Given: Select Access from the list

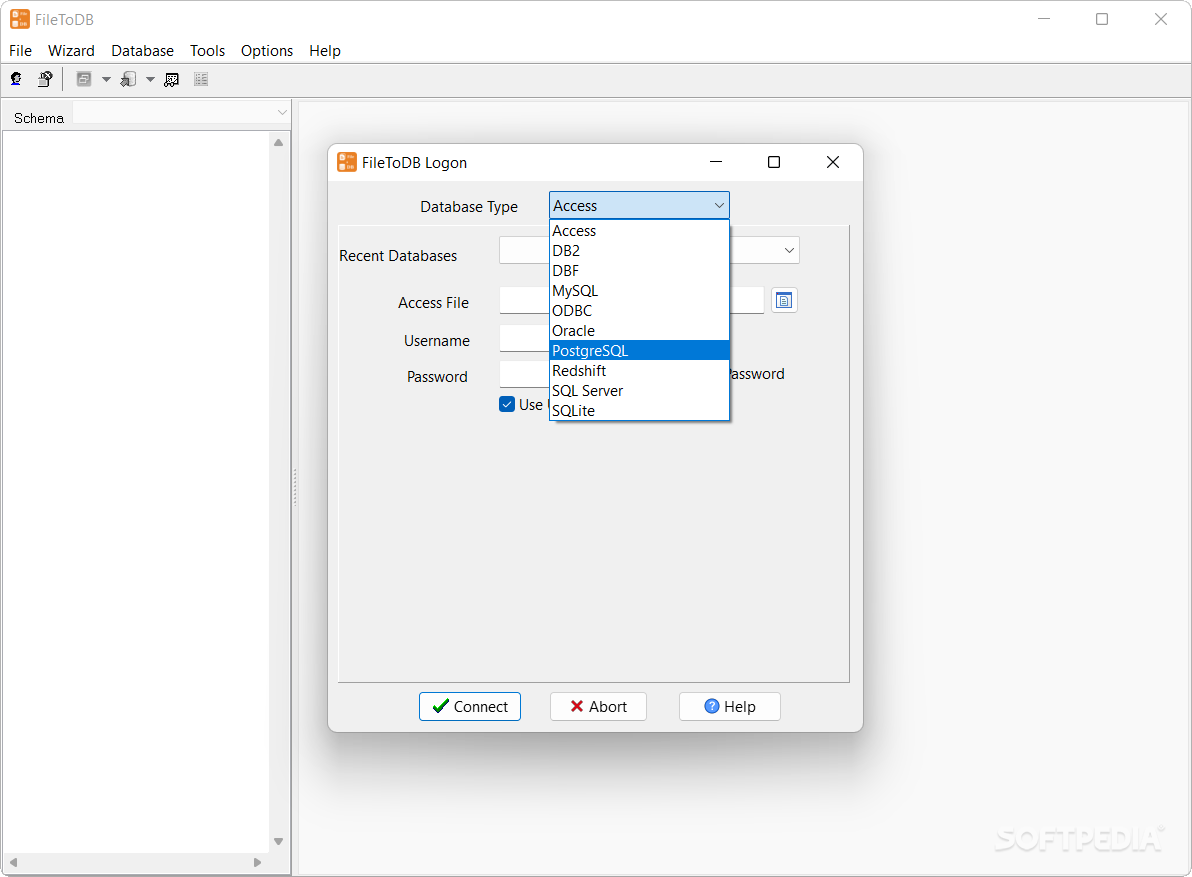Looking at the screenshot, I should 639,230.
